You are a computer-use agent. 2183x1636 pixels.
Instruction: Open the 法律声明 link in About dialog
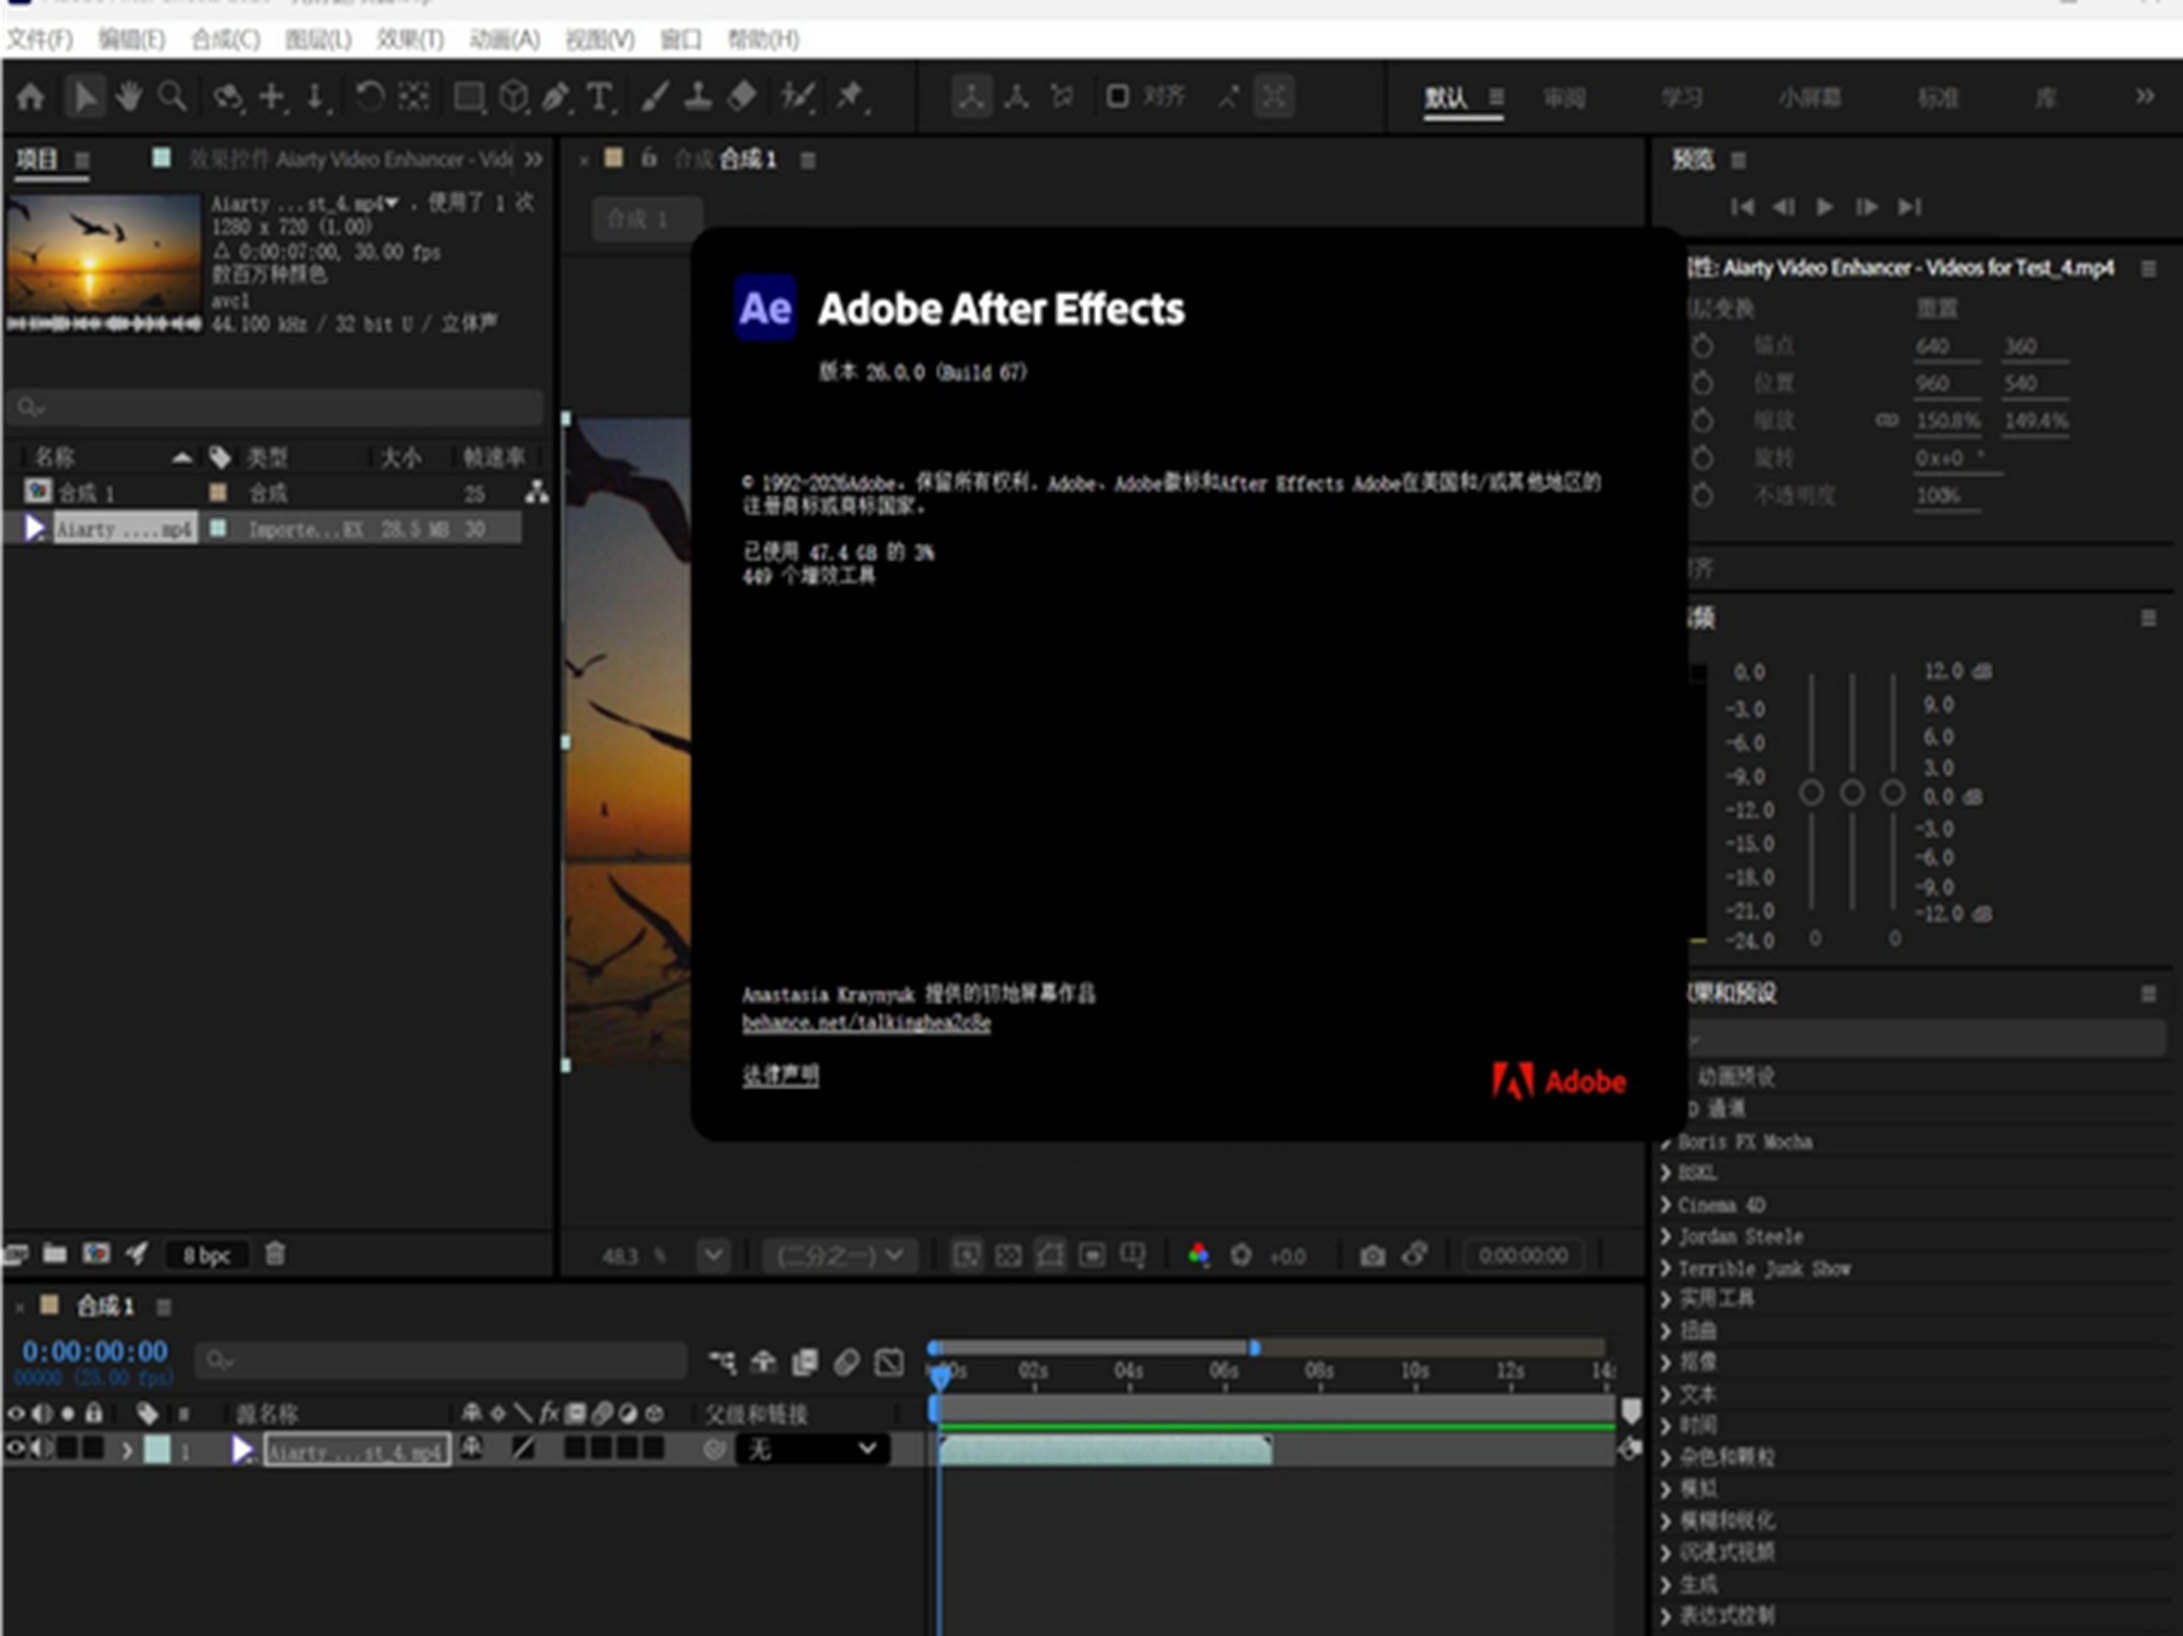[780, 1075]
